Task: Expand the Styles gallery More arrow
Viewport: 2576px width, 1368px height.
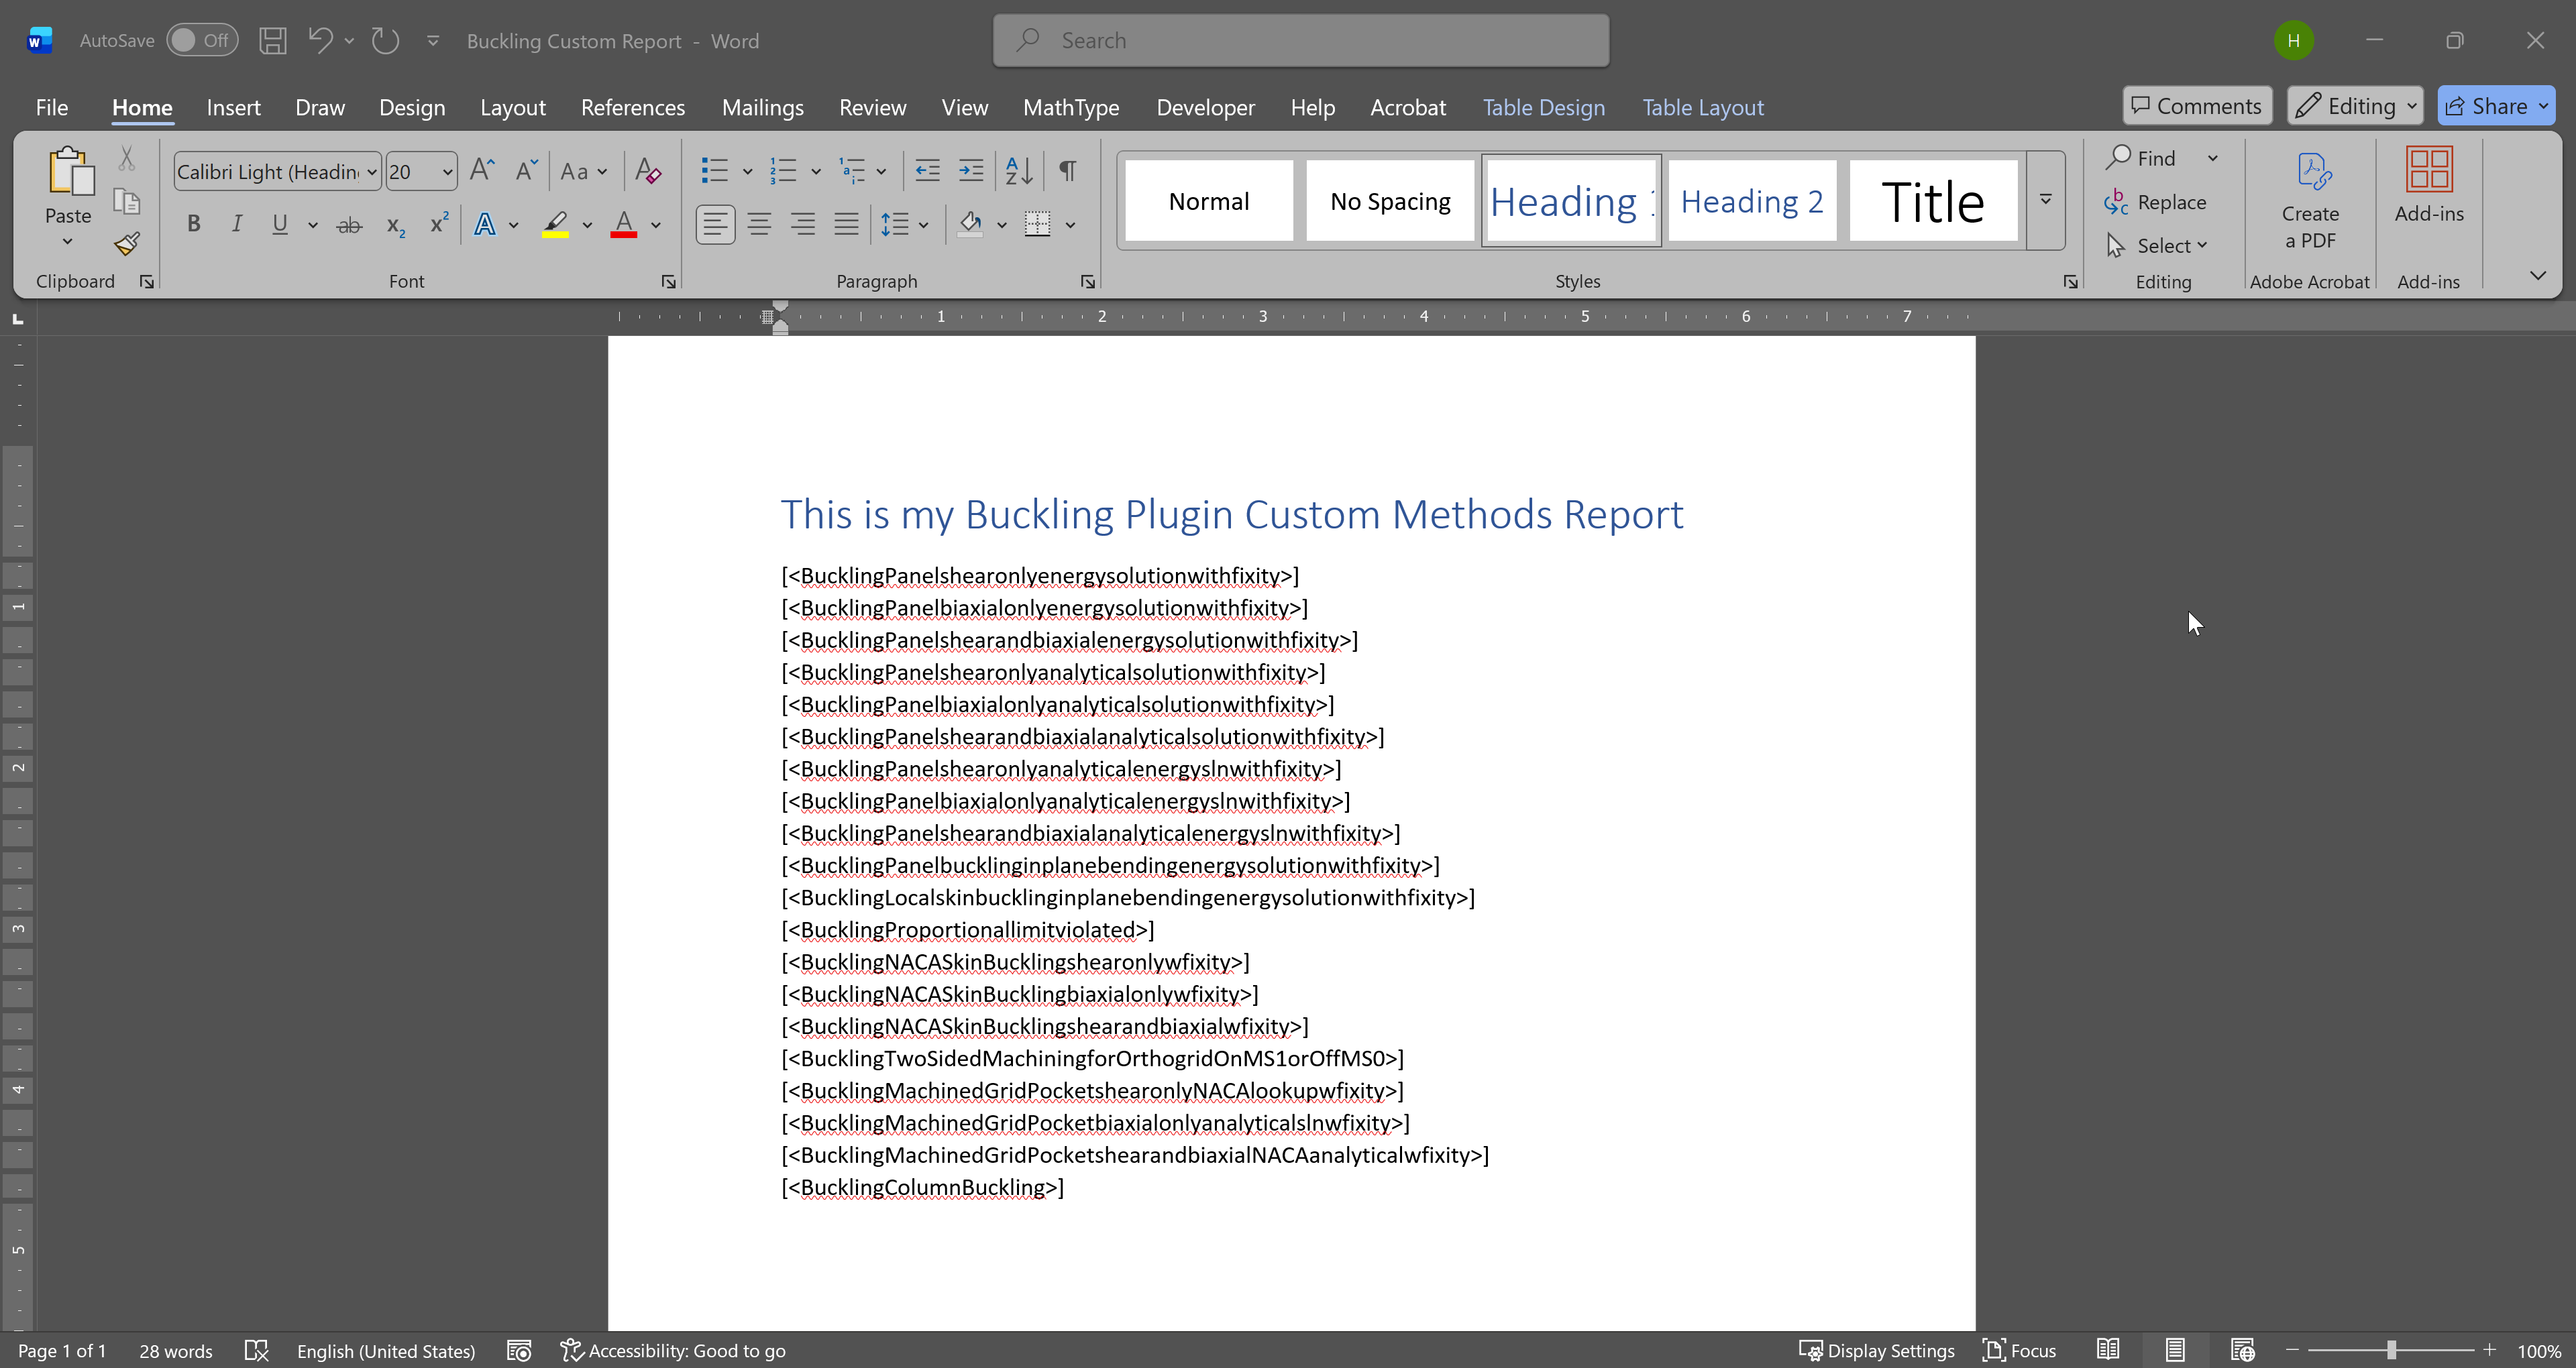Action: 2046,200
